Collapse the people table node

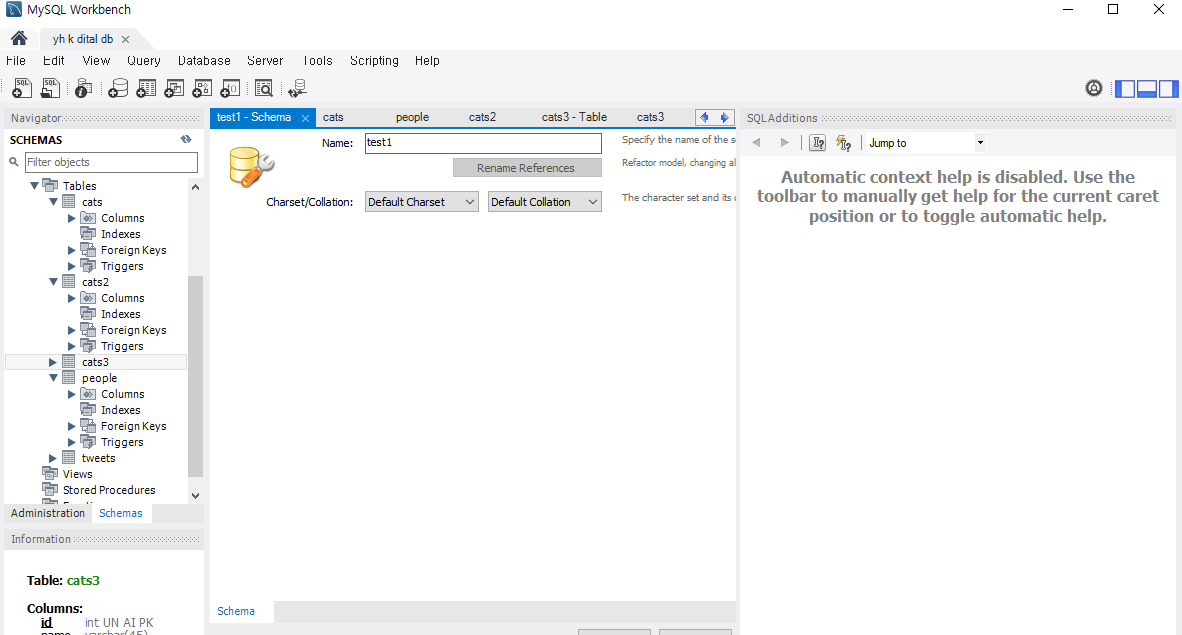(x=53, y=378)
